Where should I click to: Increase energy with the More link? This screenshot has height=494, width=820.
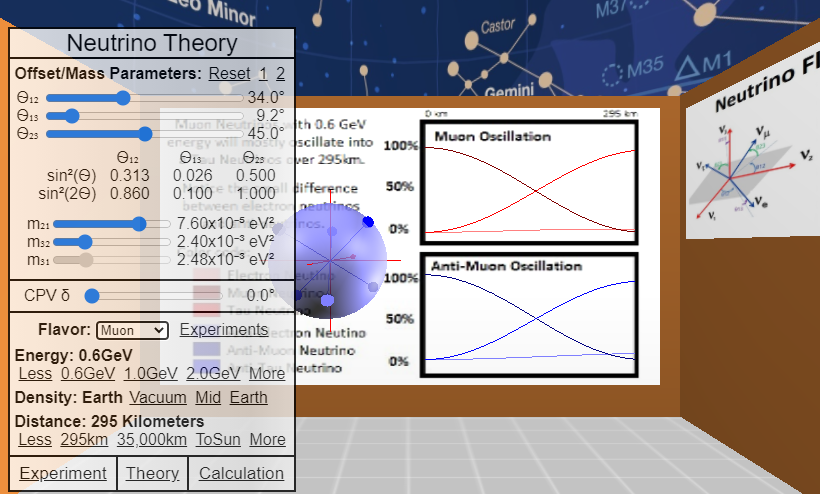(x=267, y=374)
